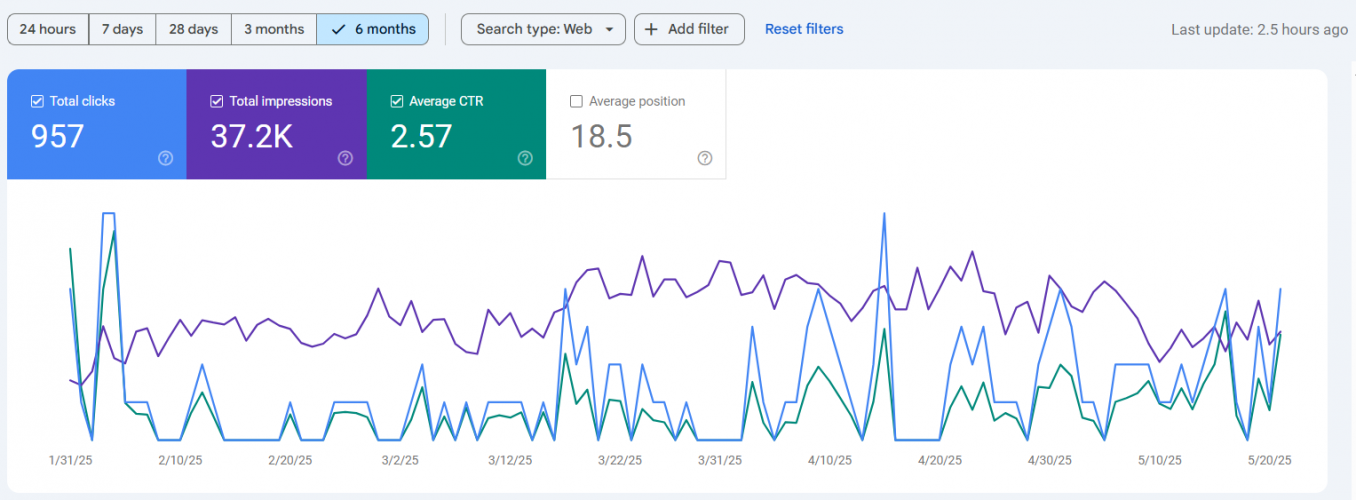Screen dimensions: 1356x500
Task: Click the 3/22/25 date on chart axis
Action: coord(620,460)
